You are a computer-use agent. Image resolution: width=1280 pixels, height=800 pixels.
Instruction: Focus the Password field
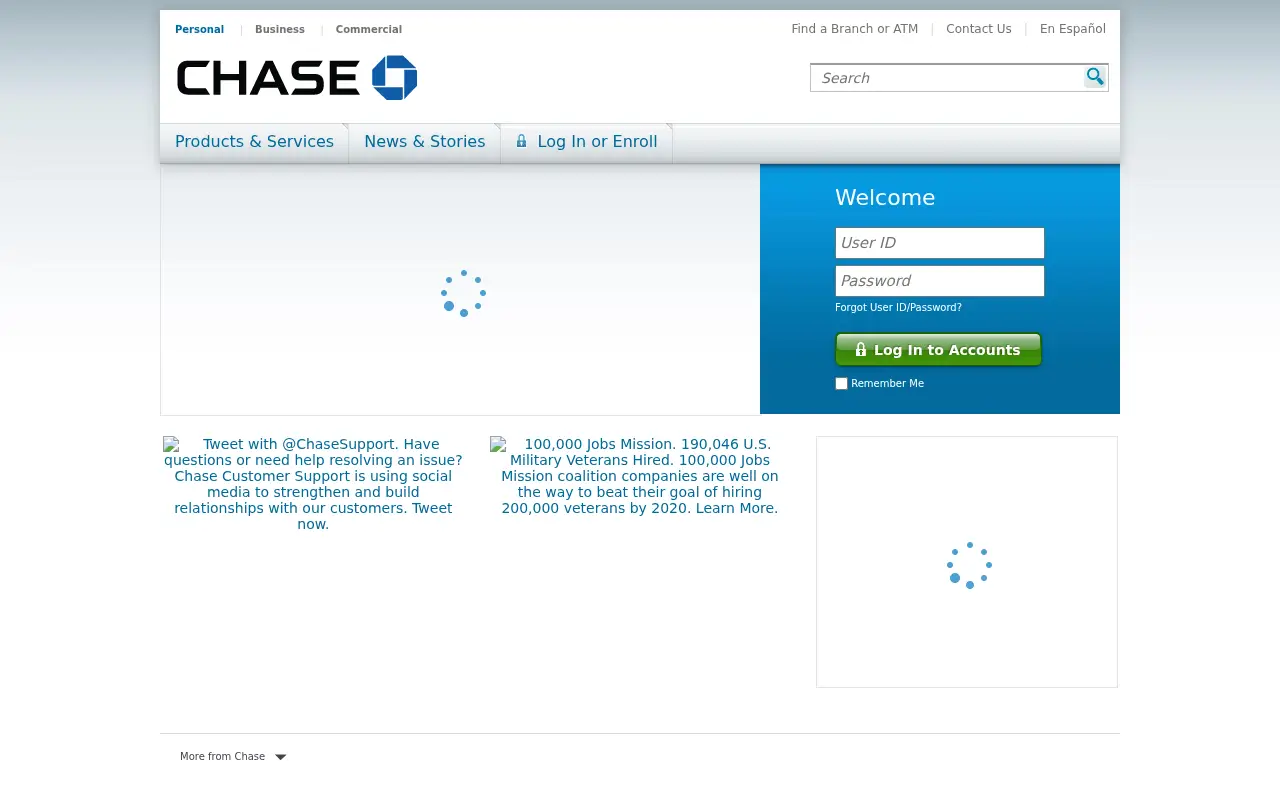click(940, 281)
